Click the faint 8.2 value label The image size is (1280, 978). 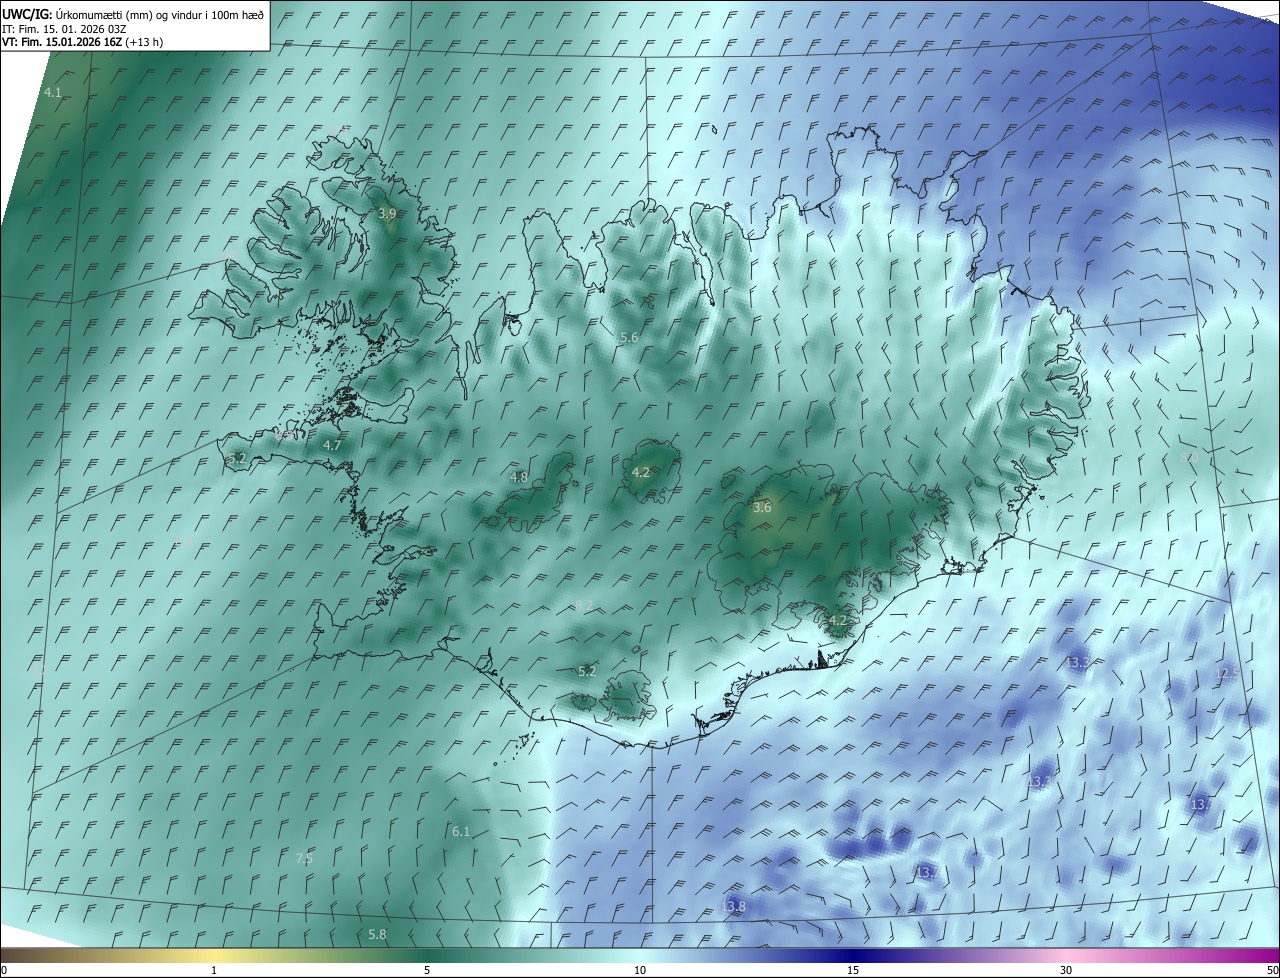[584, 606]
